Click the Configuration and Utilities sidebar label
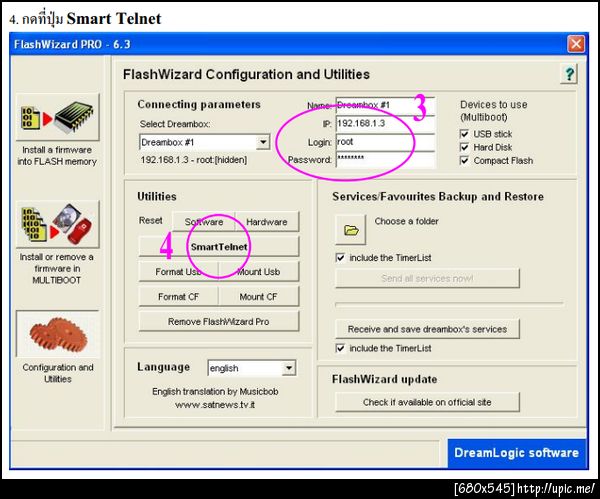 tap(58, 373)
